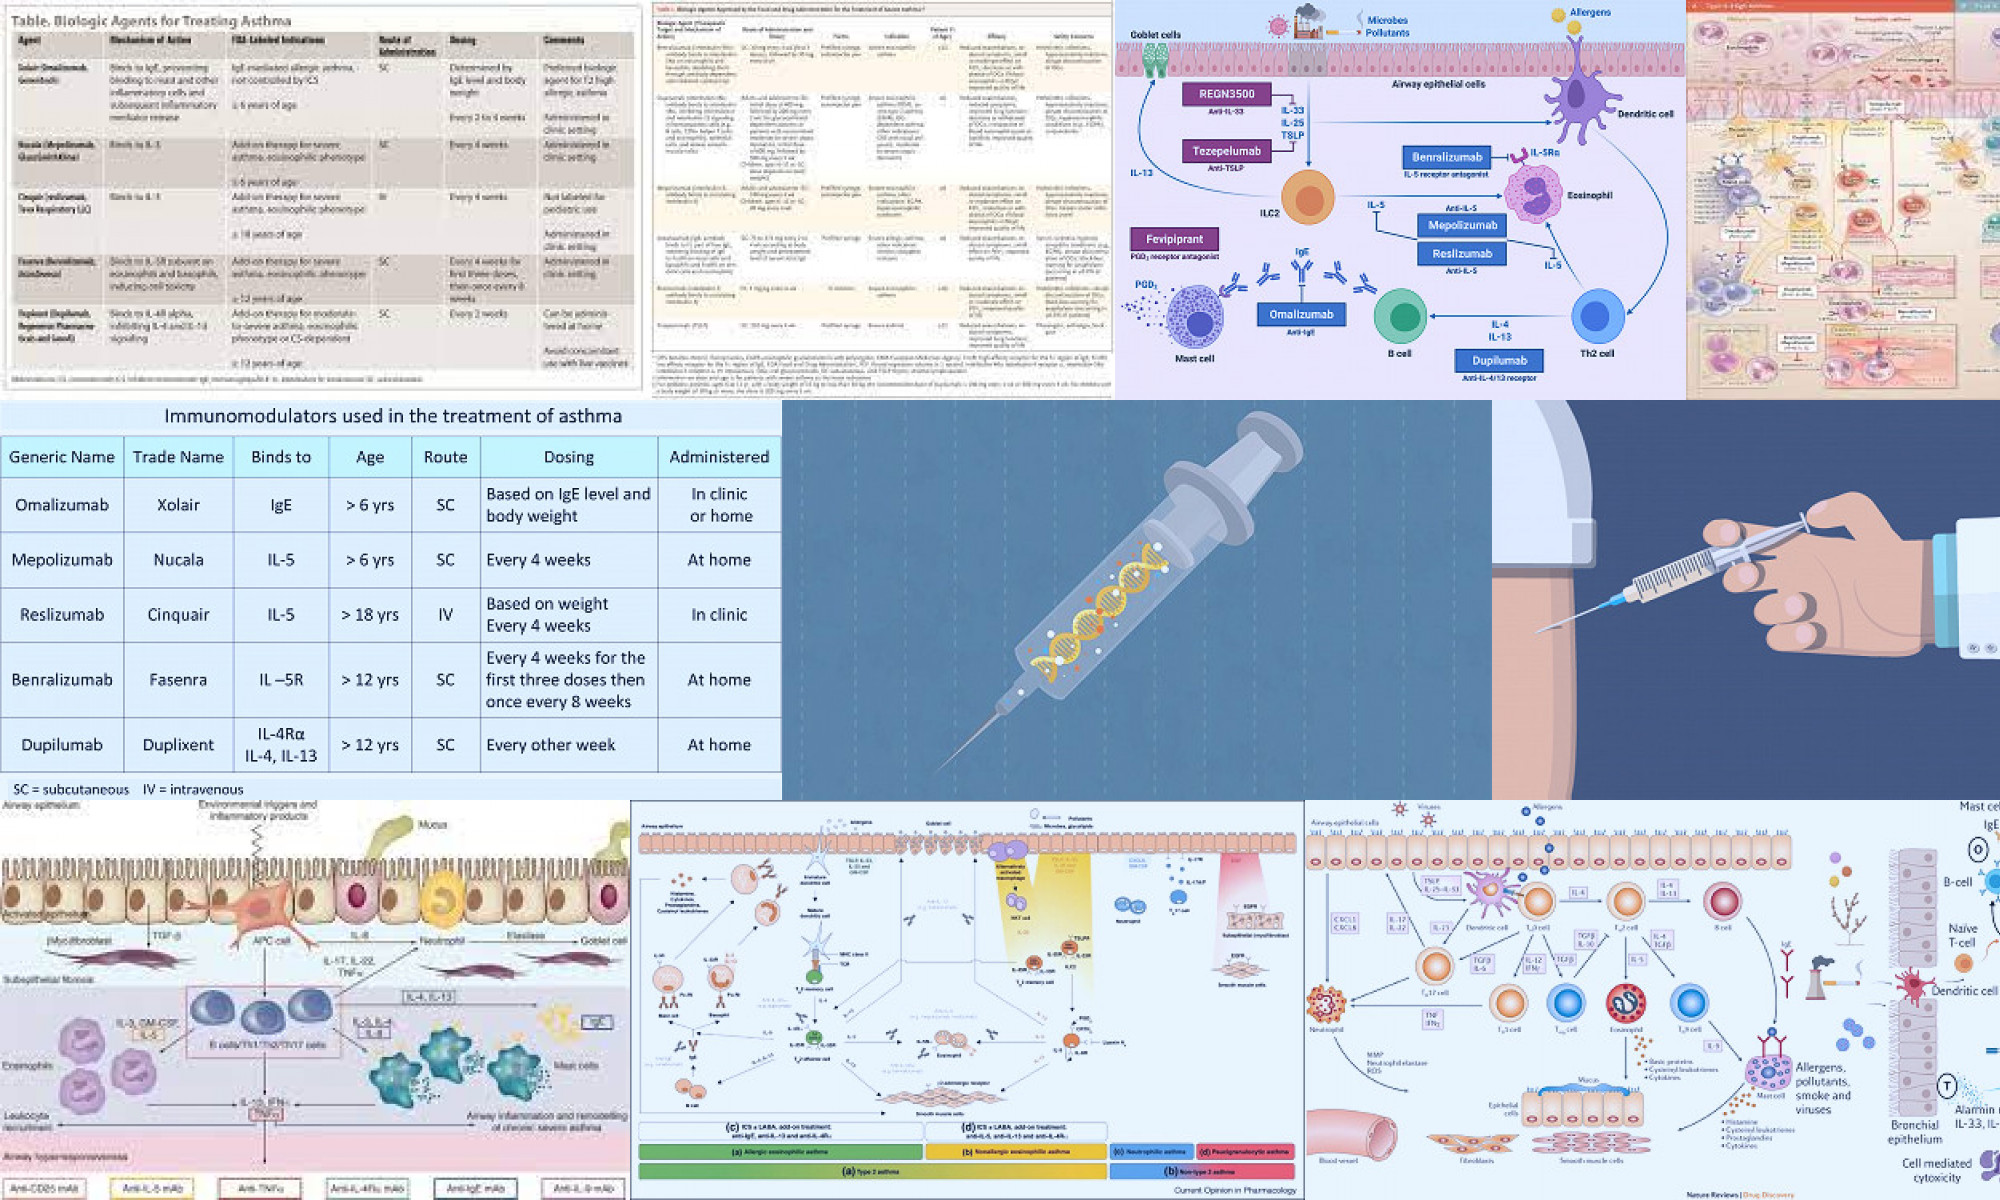
Task: Click the 'Current Opinion in Pharmacology' caption
Action: (1235, 1190)
